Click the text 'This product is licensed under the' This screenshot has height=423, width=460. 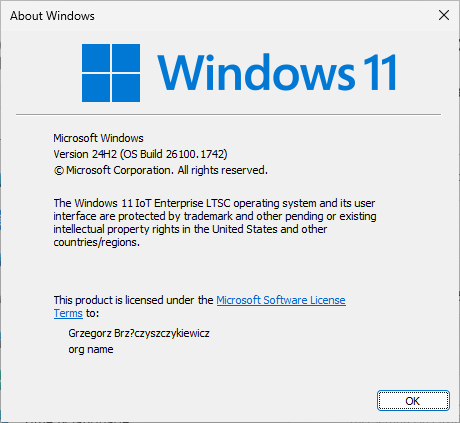tap(133, 300)
